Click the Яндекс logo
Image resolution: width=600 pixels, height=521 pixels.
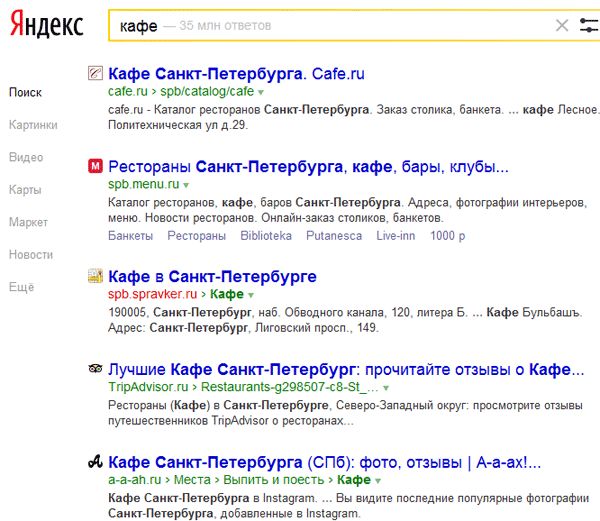point(46,24)
